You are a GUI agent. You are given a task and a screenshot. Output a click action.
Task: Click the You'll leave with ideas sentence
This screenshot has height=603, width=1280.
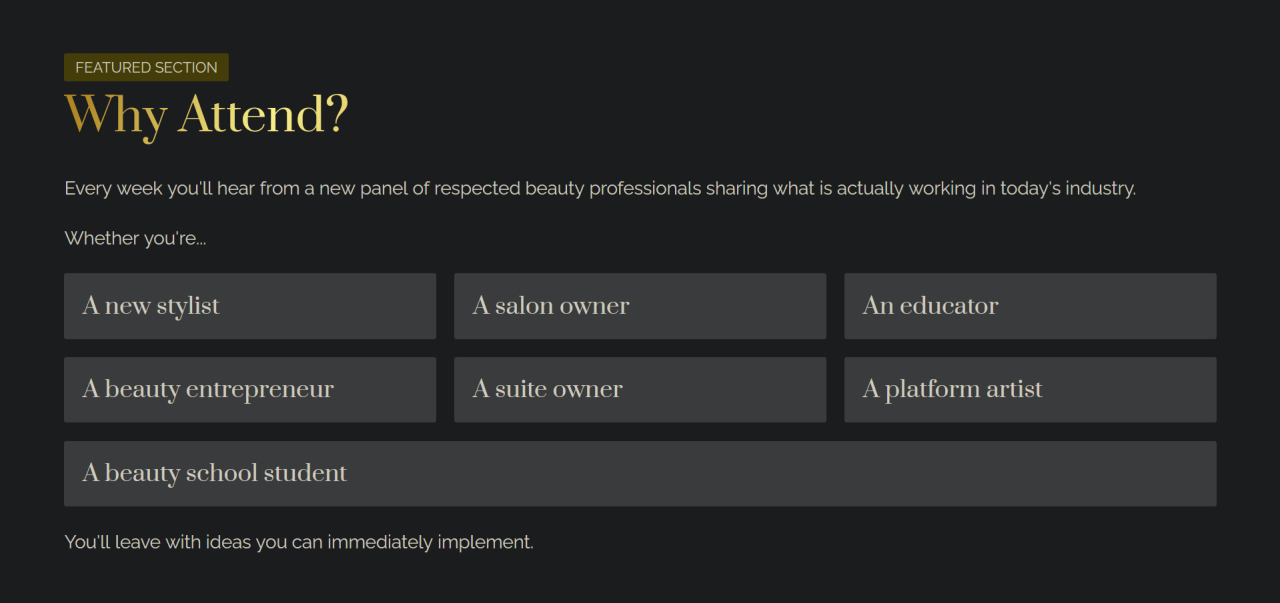(299, 542)
